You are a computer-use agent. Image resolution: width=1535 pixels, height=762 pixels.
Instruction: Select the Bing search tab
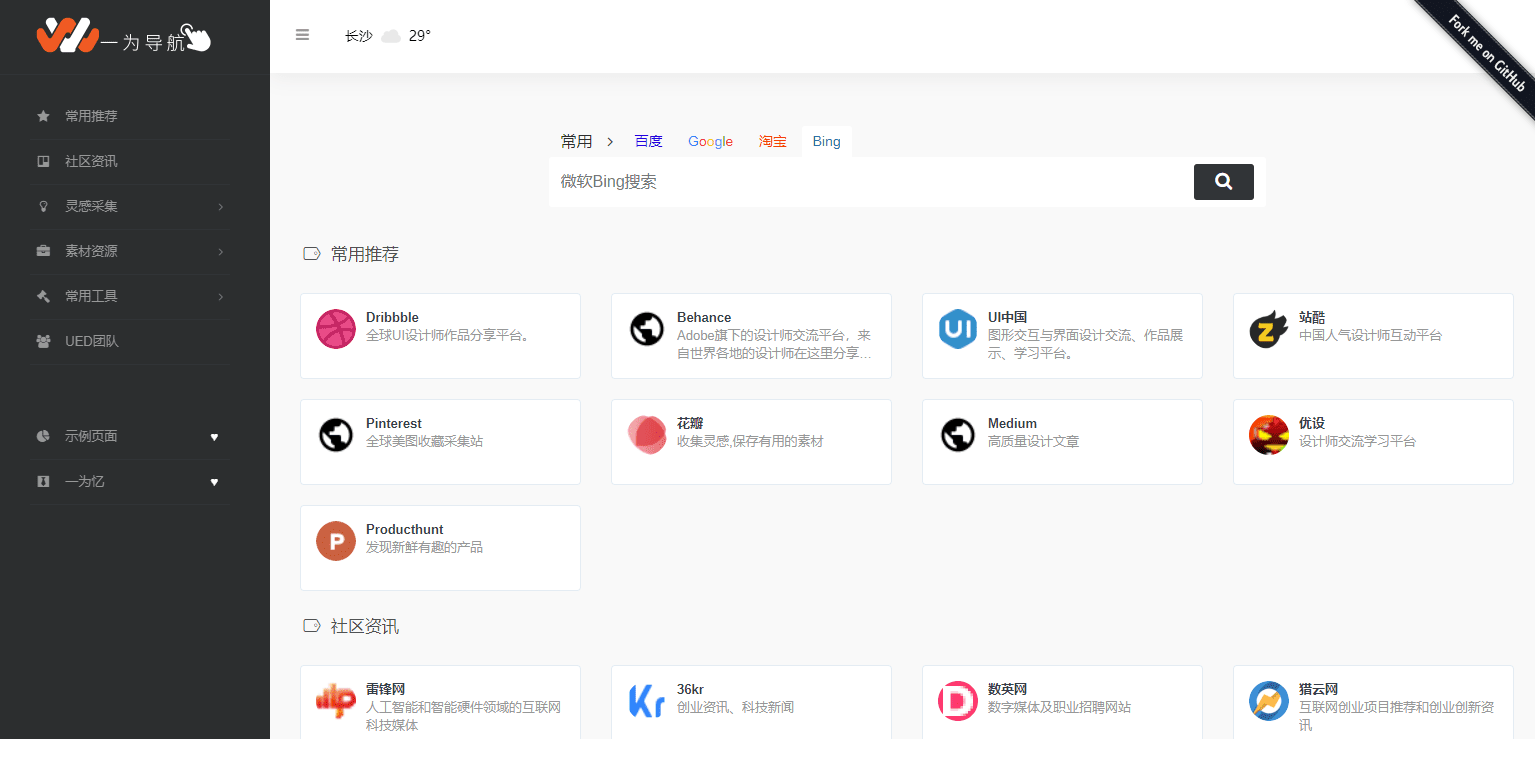[x=827, y=142]
